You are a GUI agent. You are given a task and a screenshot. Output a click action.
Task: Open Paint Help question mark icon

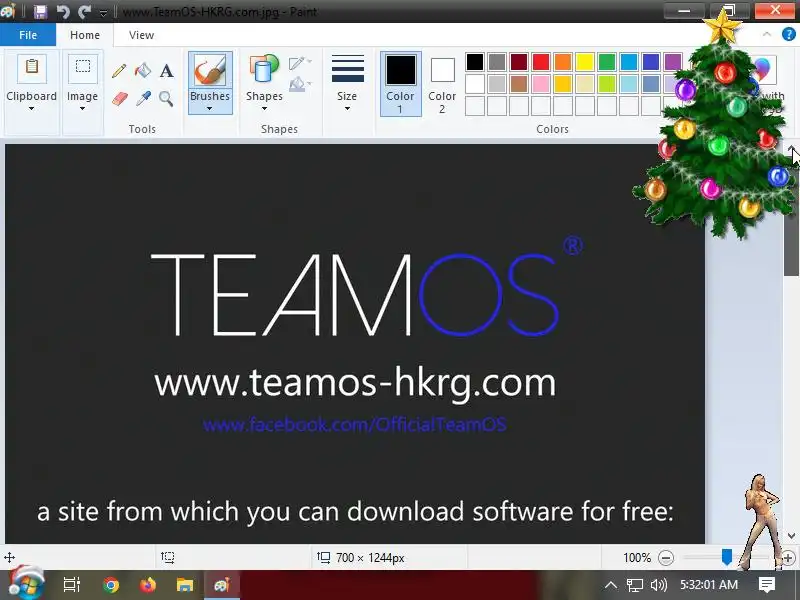coord(788,34)
